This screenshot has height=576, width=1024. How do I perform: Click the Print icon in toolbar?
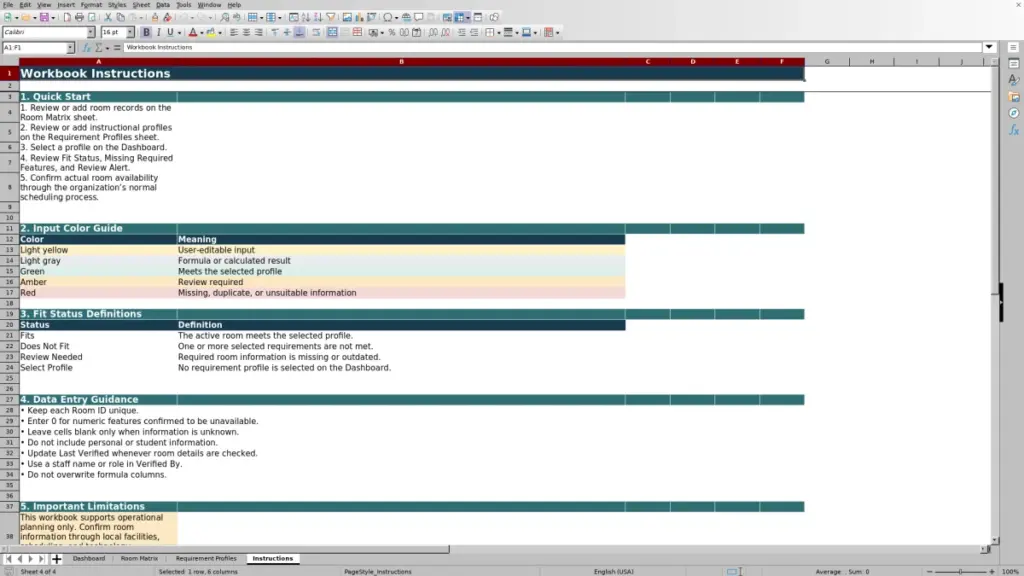click(79, 17)
